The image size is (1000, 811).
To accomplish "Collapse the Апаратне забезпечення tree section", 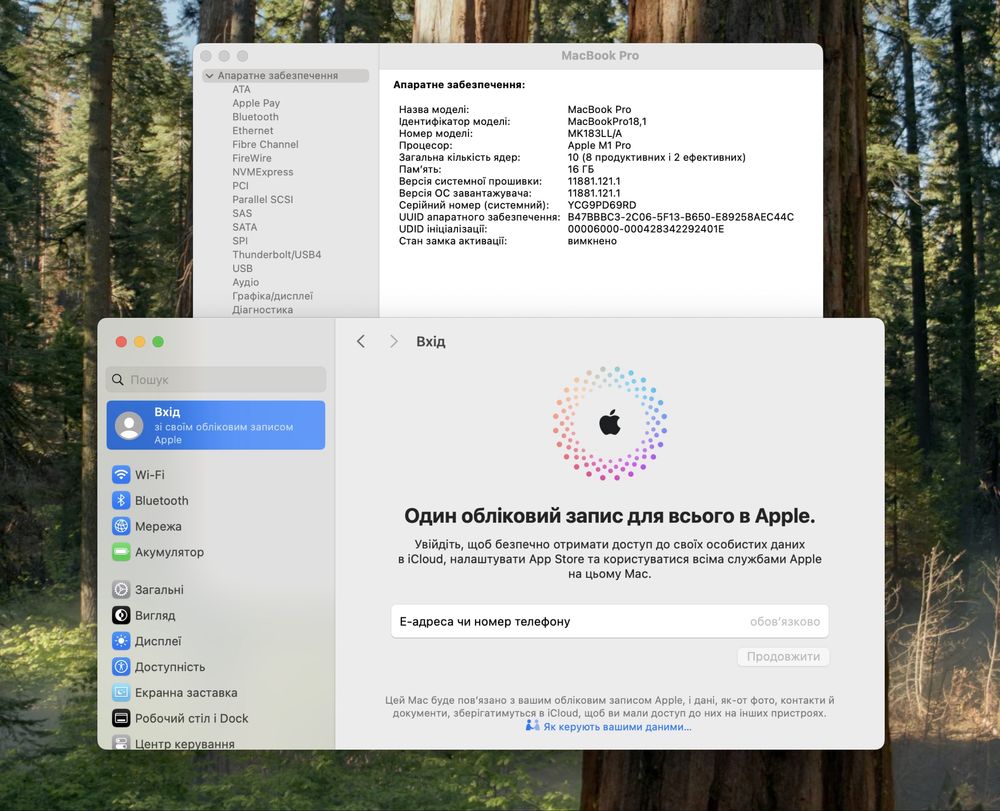I will [x=209, y=75].
